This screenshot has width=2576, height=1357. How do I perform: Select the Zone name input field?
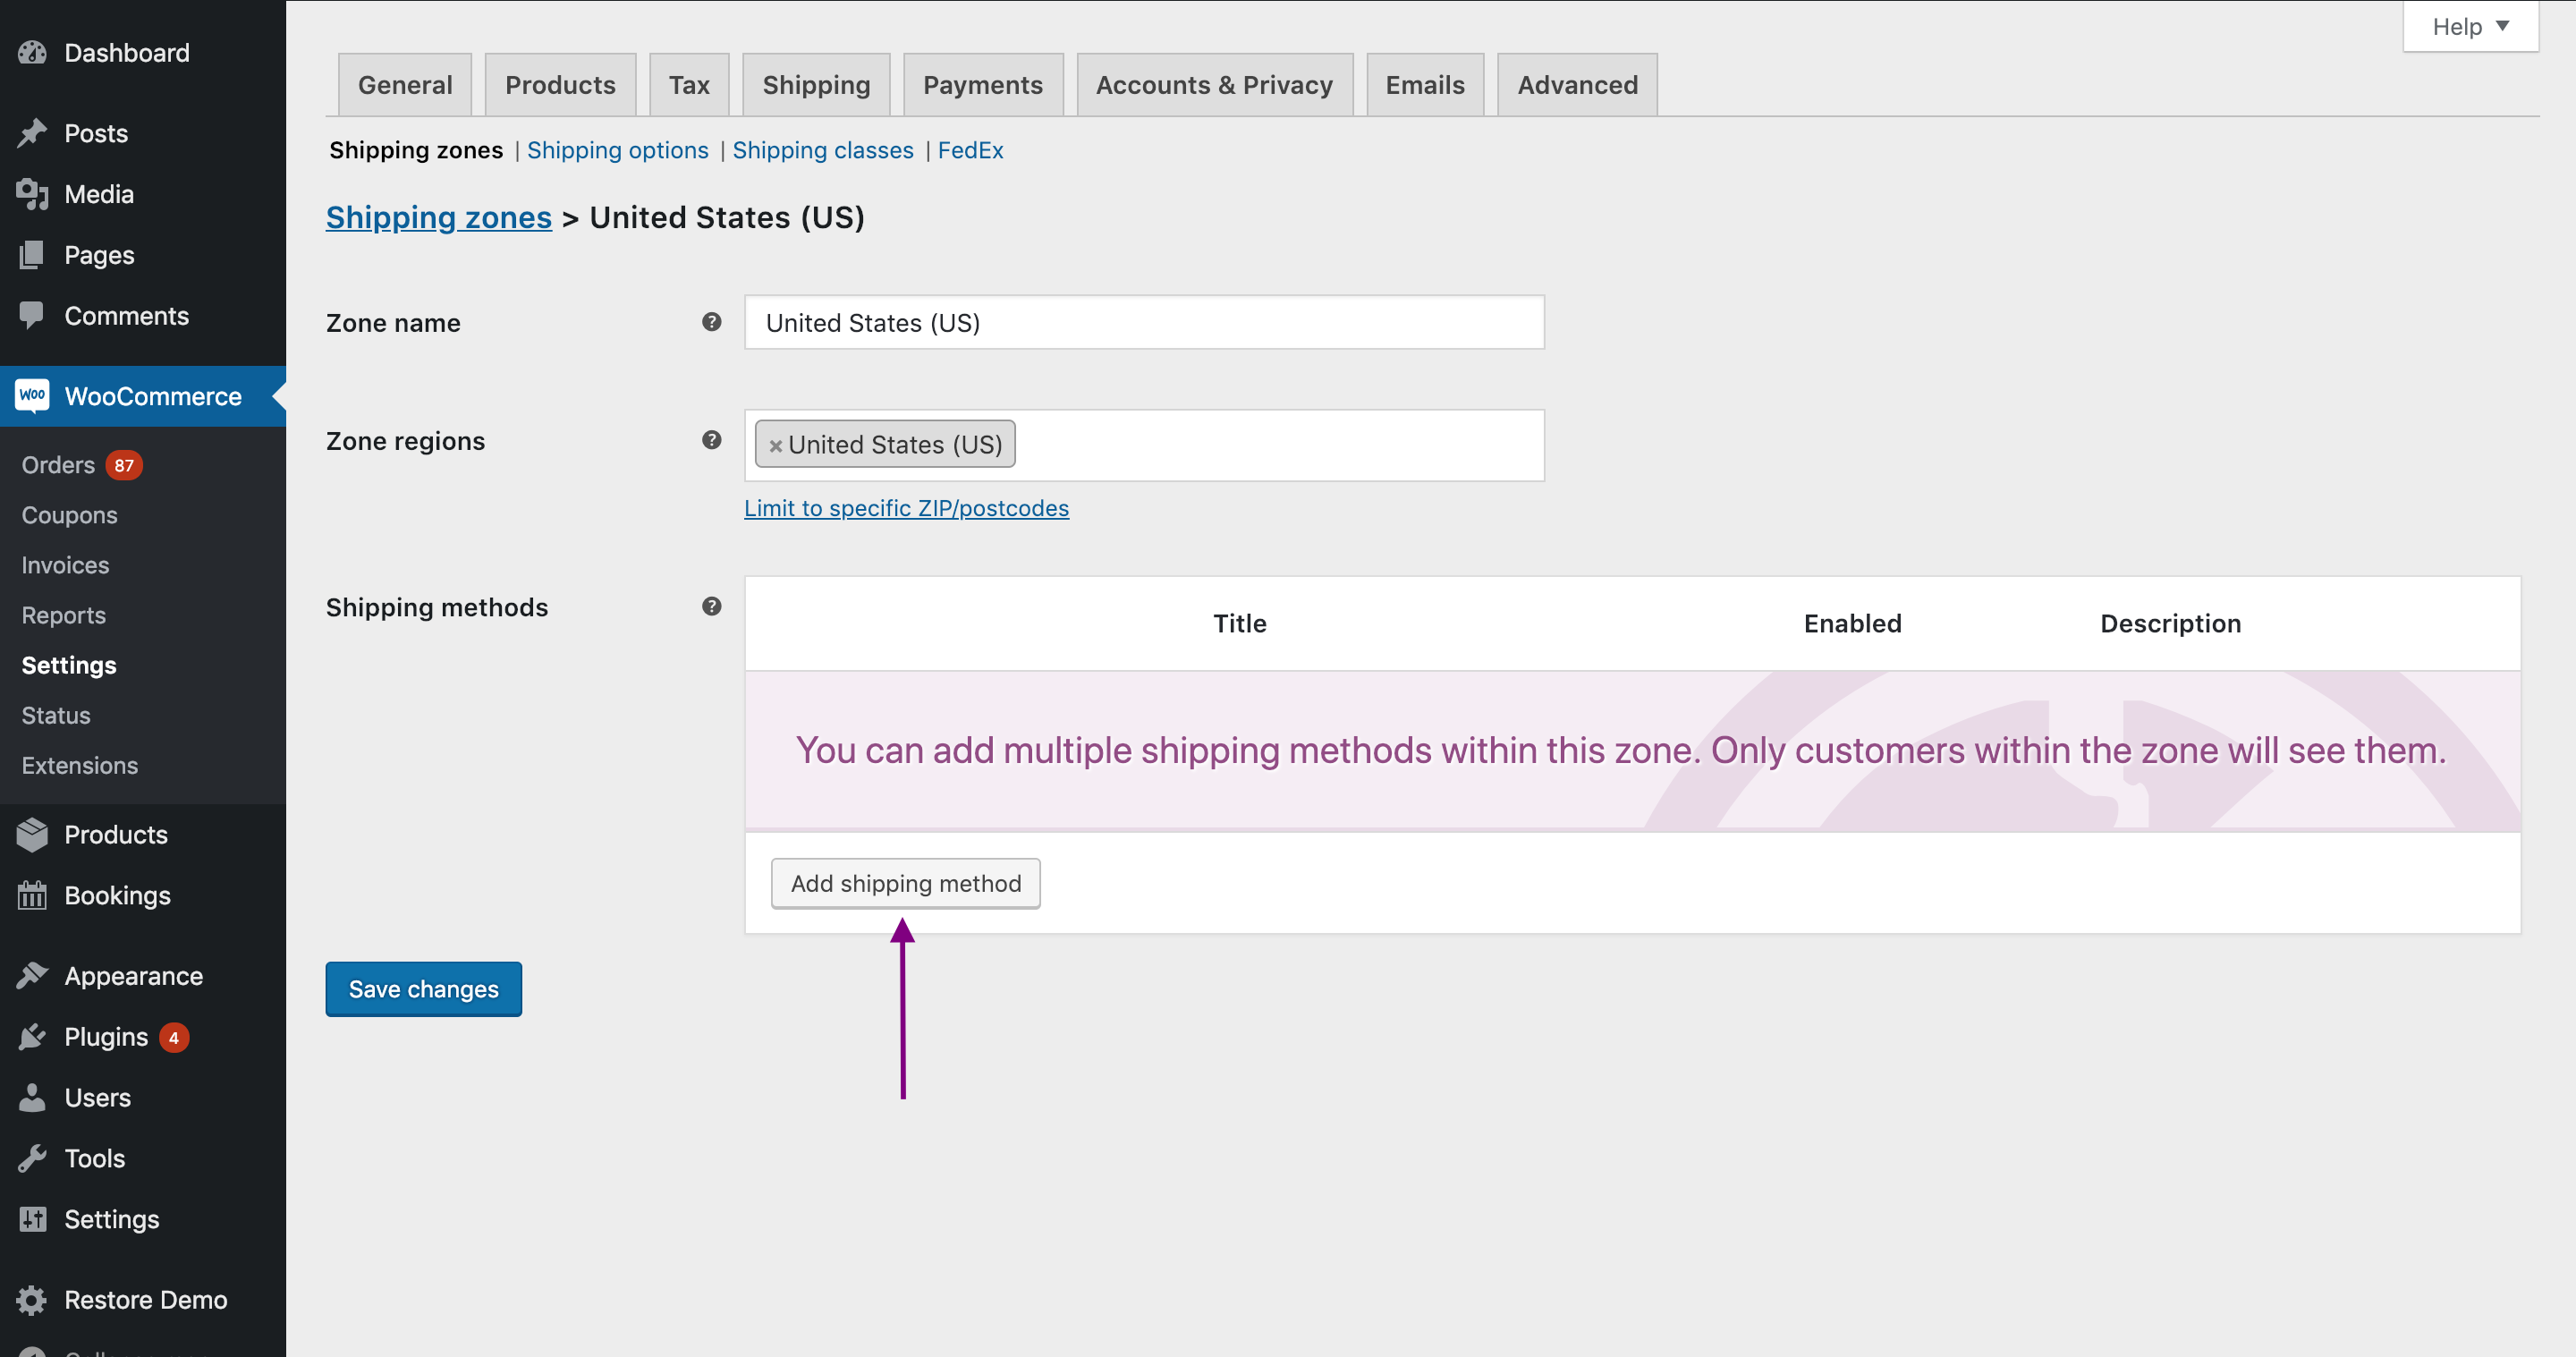coord(1145,320)
